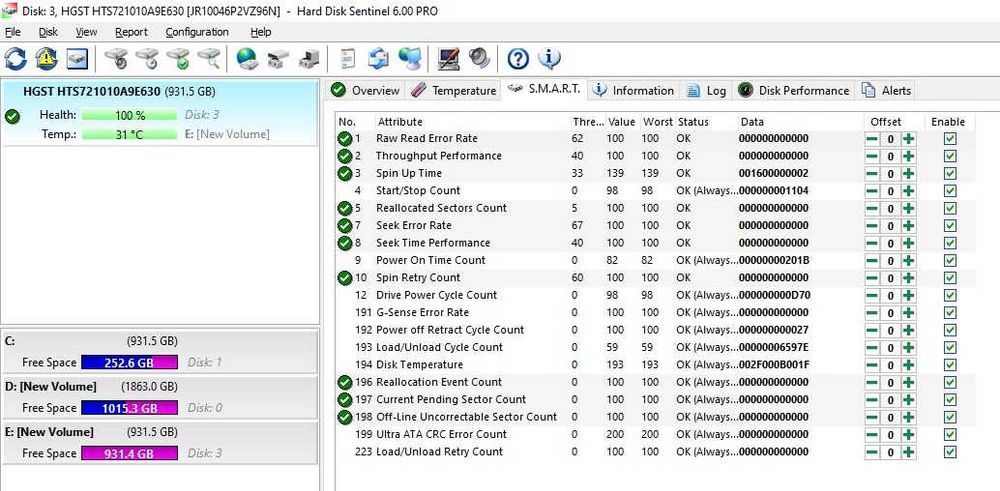Increase offset for Reallocated Sectors Count
Viewport: 1000px width, 491px height.
908,209
